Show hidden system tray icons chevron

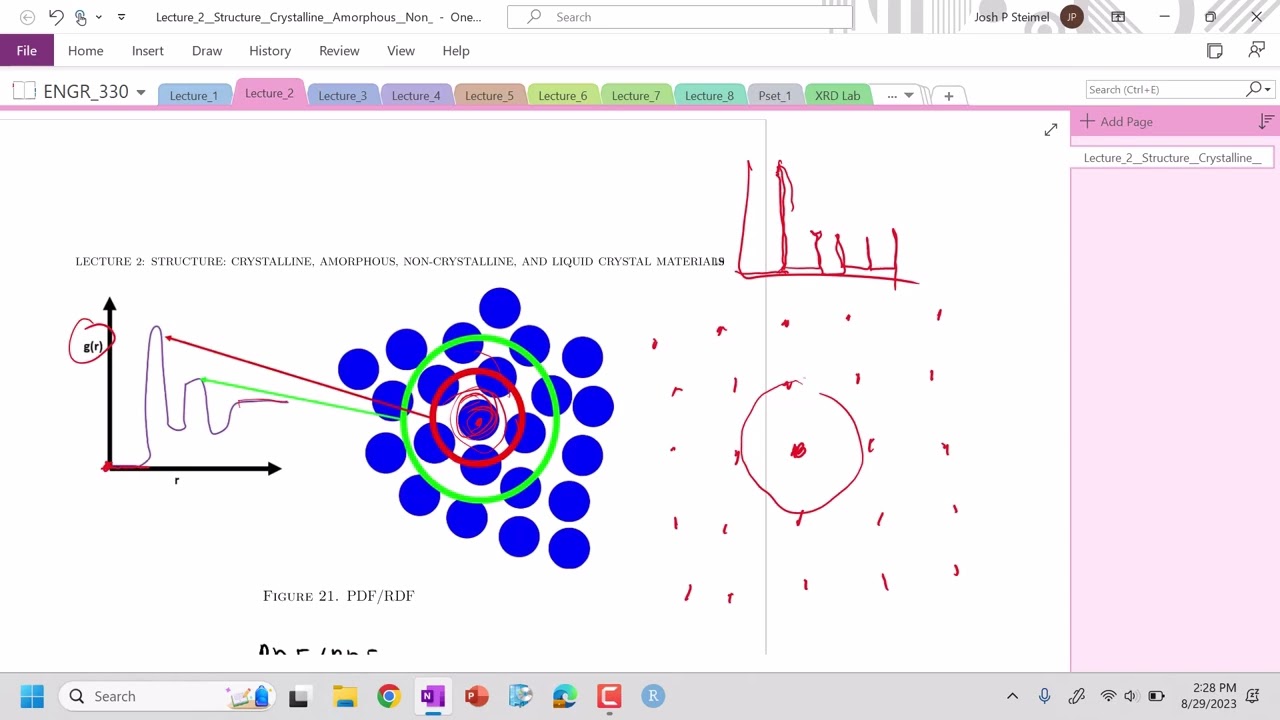click(x=1012, y=696)
